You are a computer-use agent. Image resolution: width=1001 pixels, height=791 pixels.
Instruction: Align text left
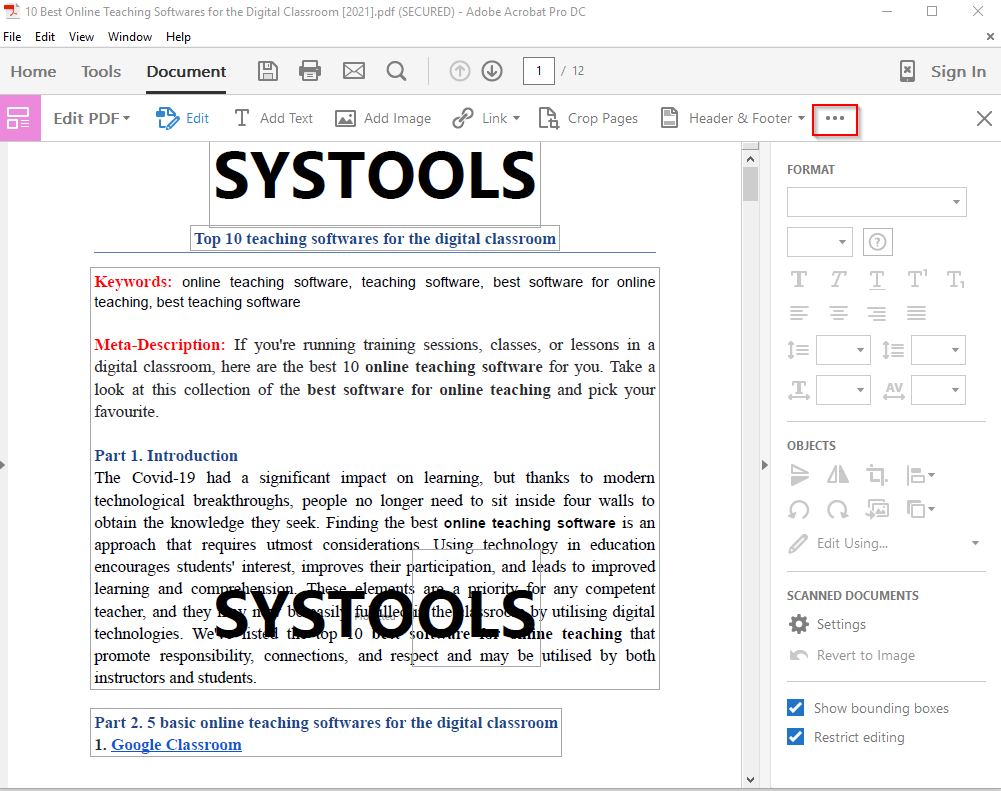[799, 313]
